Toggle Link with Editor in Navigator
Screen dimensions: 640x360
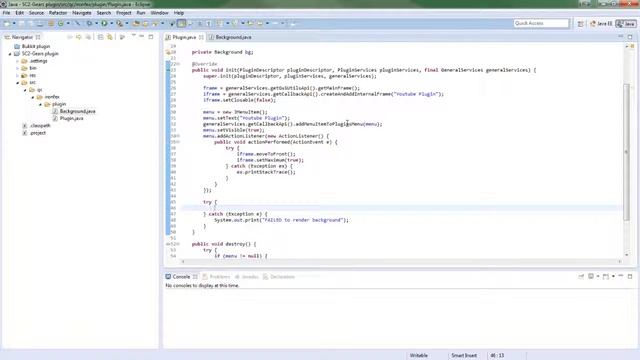[110, 37]
